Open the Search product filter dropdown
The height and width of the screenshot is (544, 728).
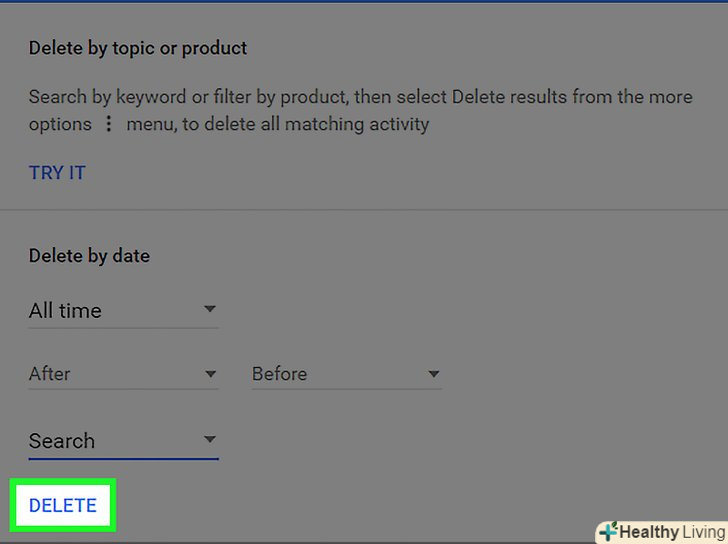[123, 441]
